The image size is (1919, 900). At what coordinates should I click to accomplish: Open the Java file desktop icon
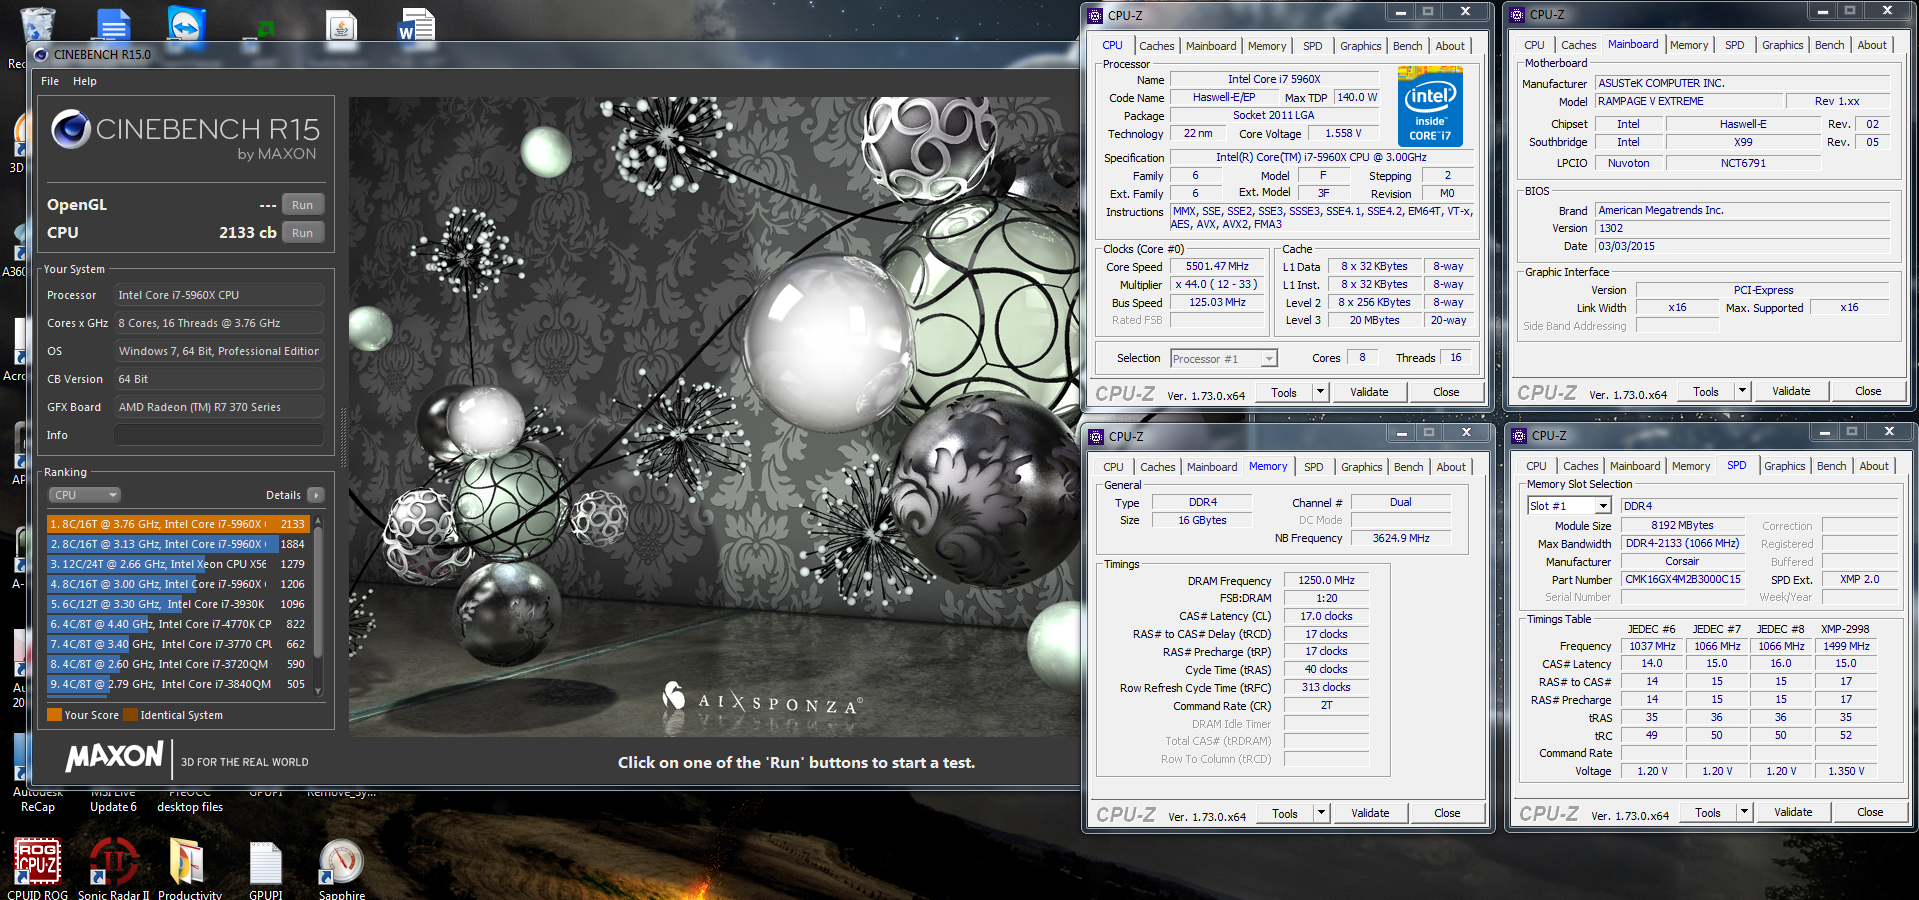342,26
